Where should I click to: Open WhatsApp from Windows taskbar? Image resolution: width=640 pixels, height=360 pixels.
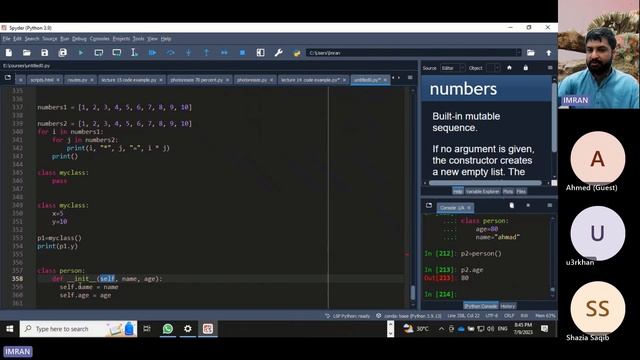click(x=167, y=329)
